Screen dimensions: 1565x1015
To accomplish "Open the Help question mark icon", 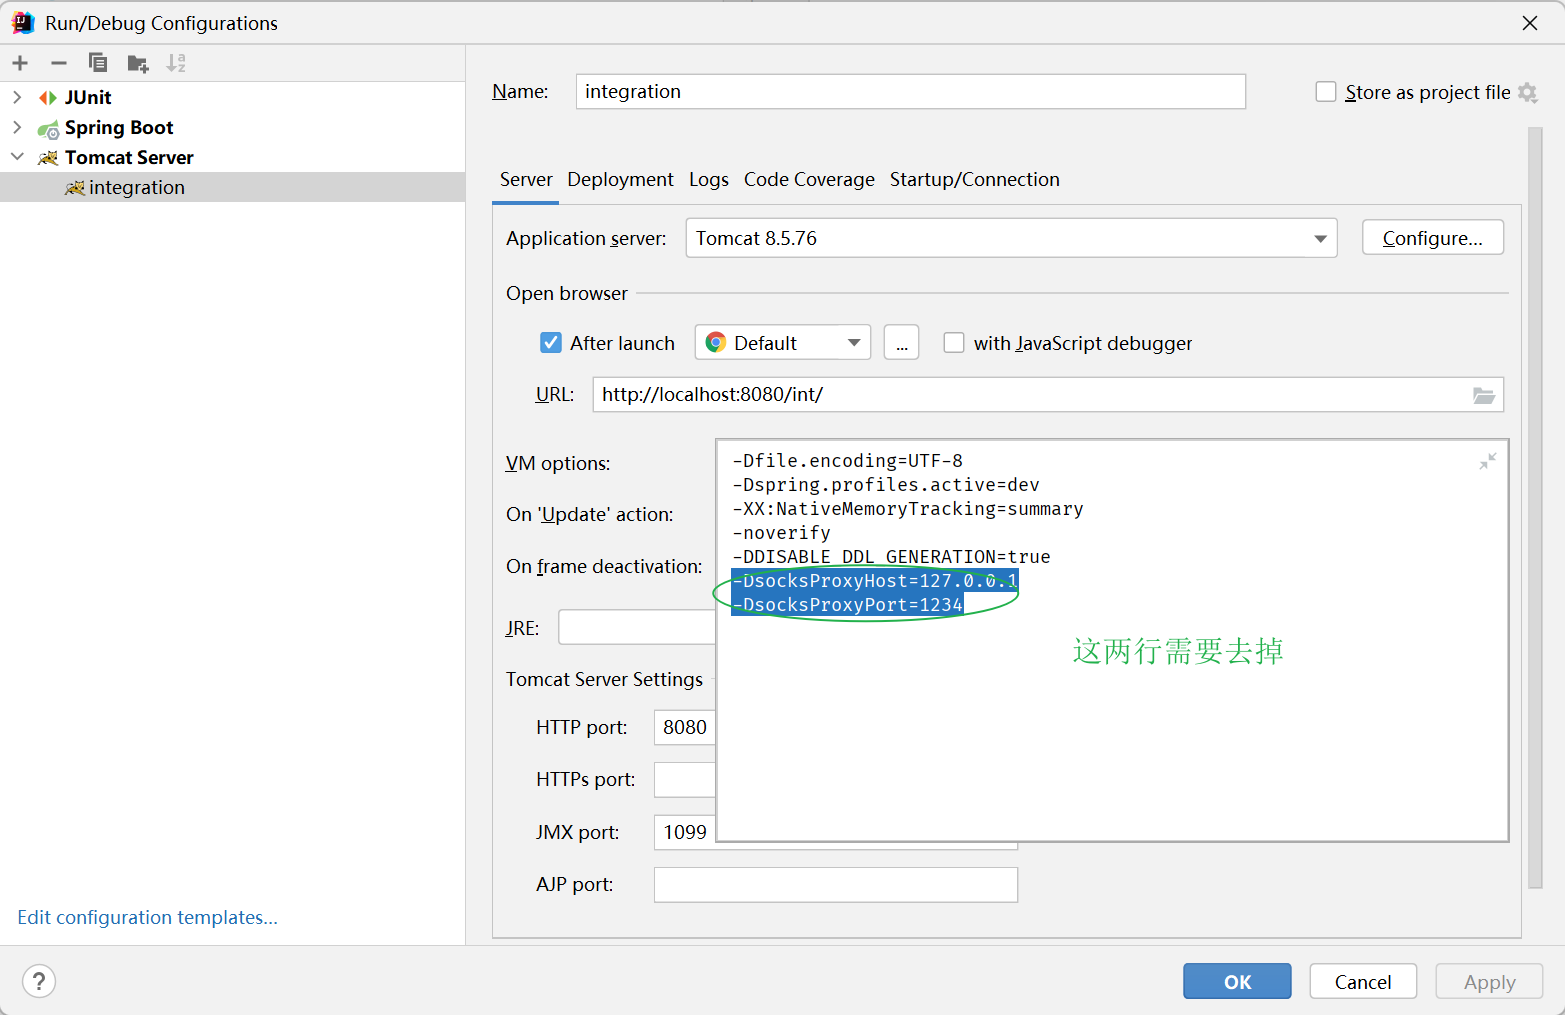I will click(38, 981).
